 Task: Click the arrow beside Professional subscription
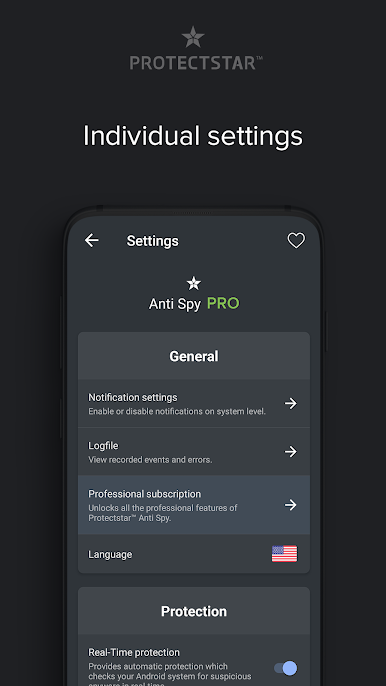291,505
